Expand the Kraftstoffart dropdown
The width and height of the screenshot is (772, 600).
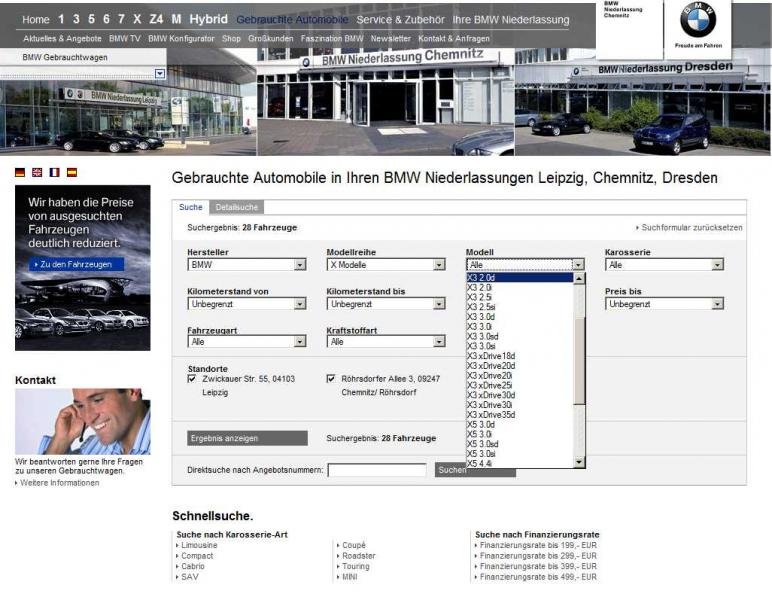(439, 342)
